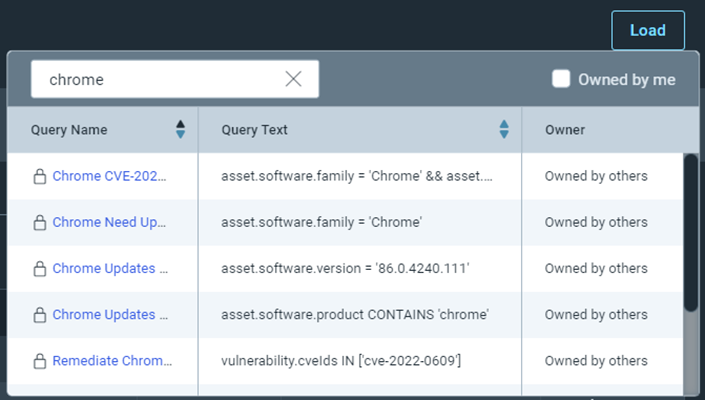This screenshot has height=400, width=705.
Task: Open the Chrome CVE-202... query link
Action: (109, 176)
